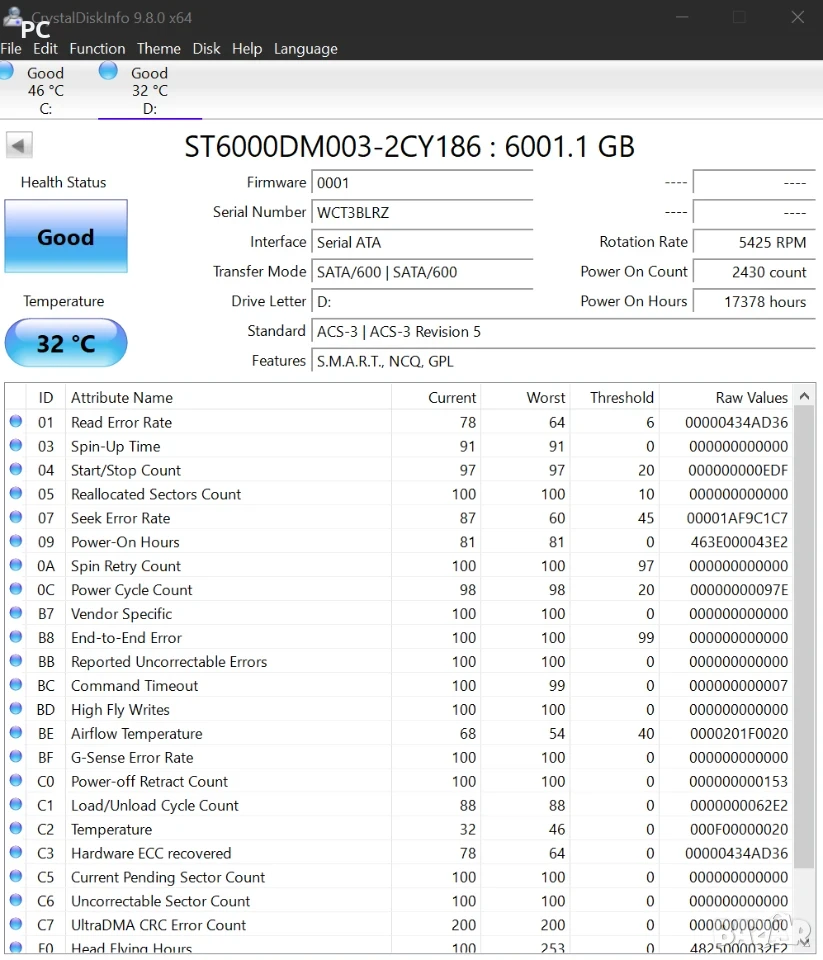Click the attribute list vertical scrollbar thumb

(x=805, y=637)
